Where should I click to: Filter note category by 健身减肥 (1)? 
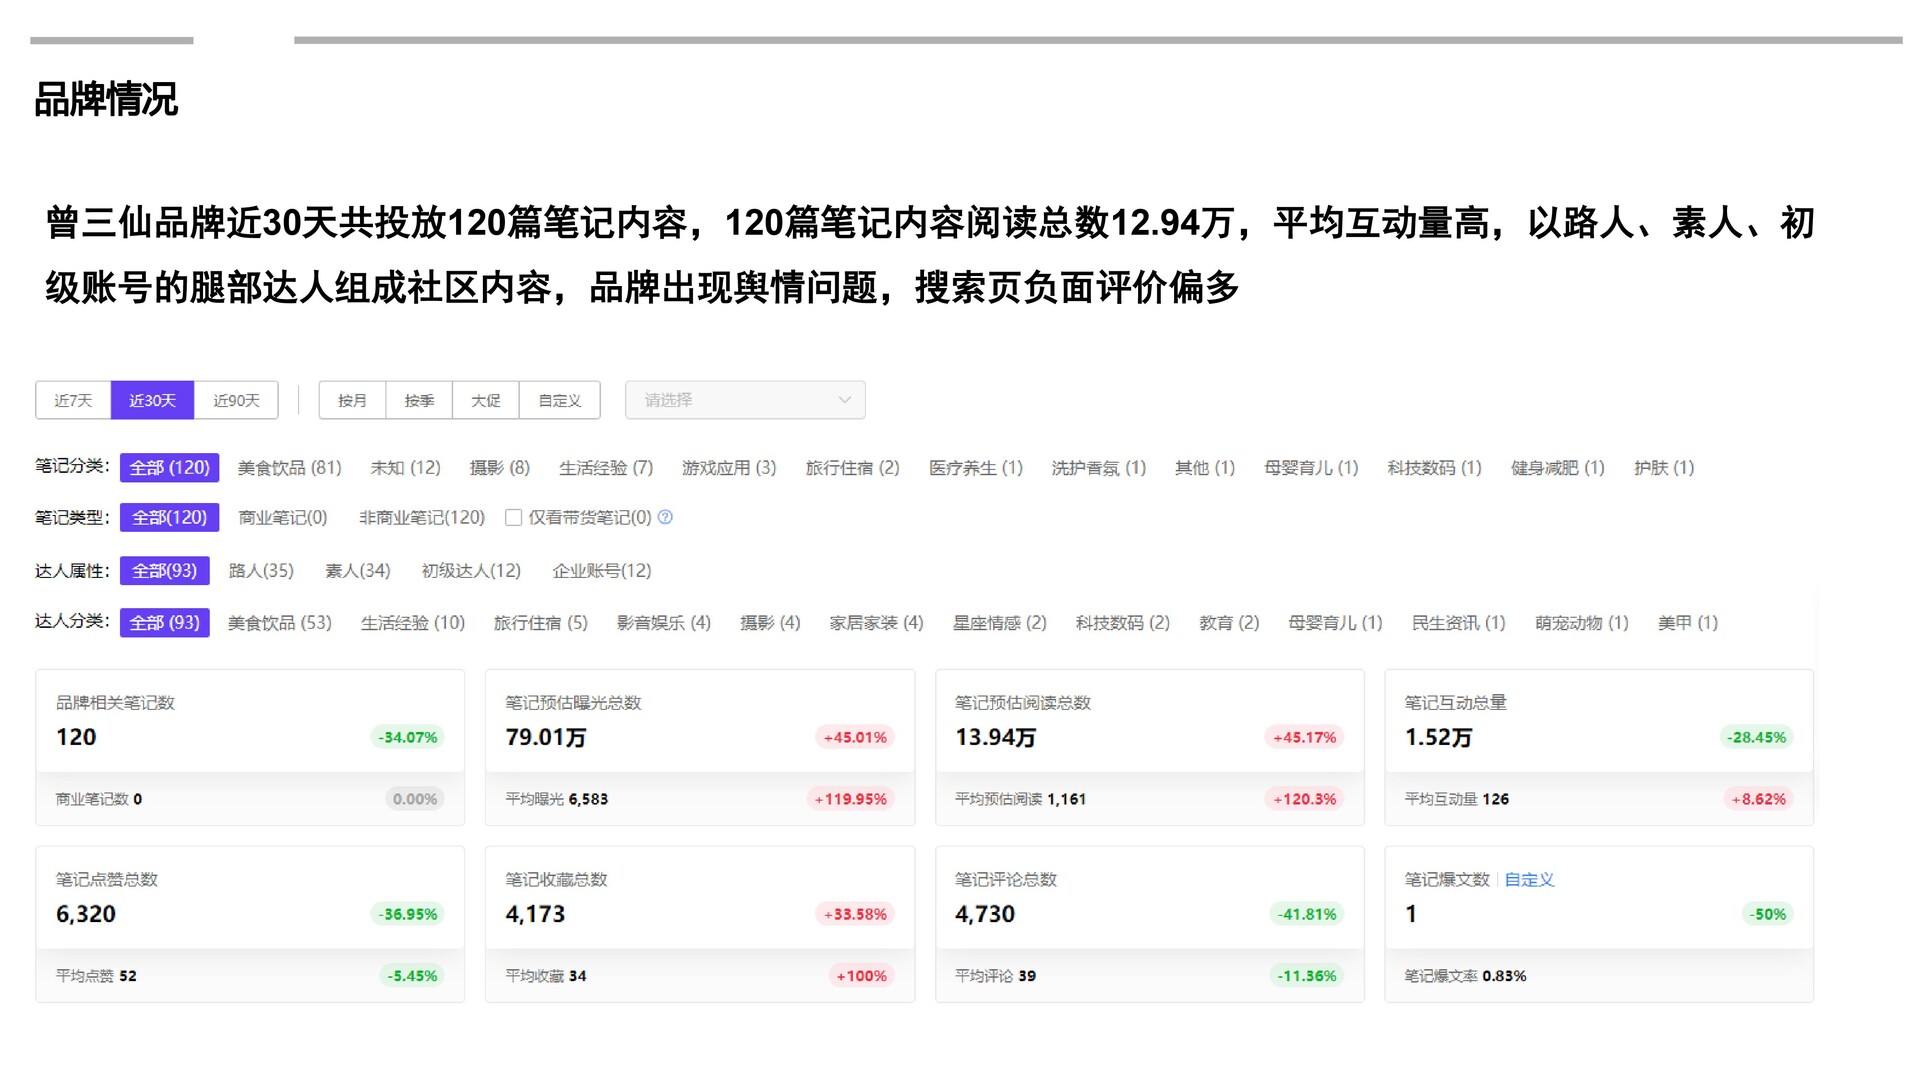tap(1557, 468)
